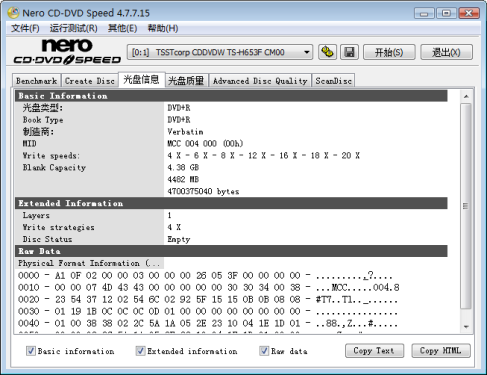
Task: Click the raw data row 0040
Action: coord(207,323)
